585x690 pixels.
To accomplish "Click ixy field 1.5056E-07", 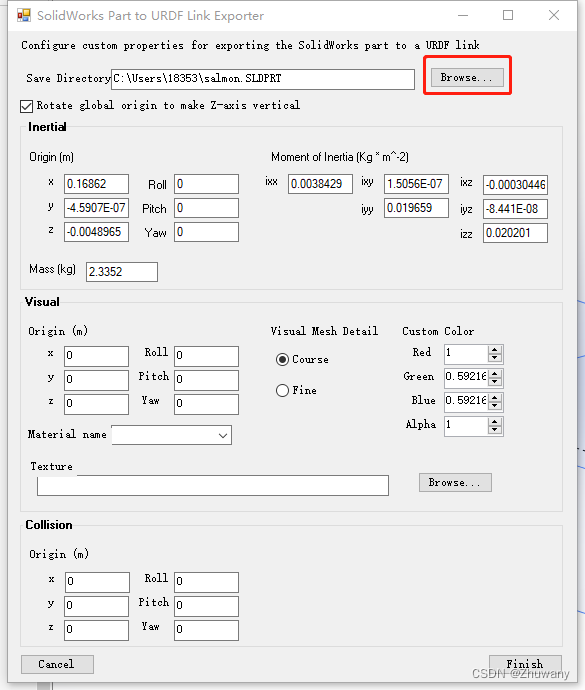I will [416, 184].
